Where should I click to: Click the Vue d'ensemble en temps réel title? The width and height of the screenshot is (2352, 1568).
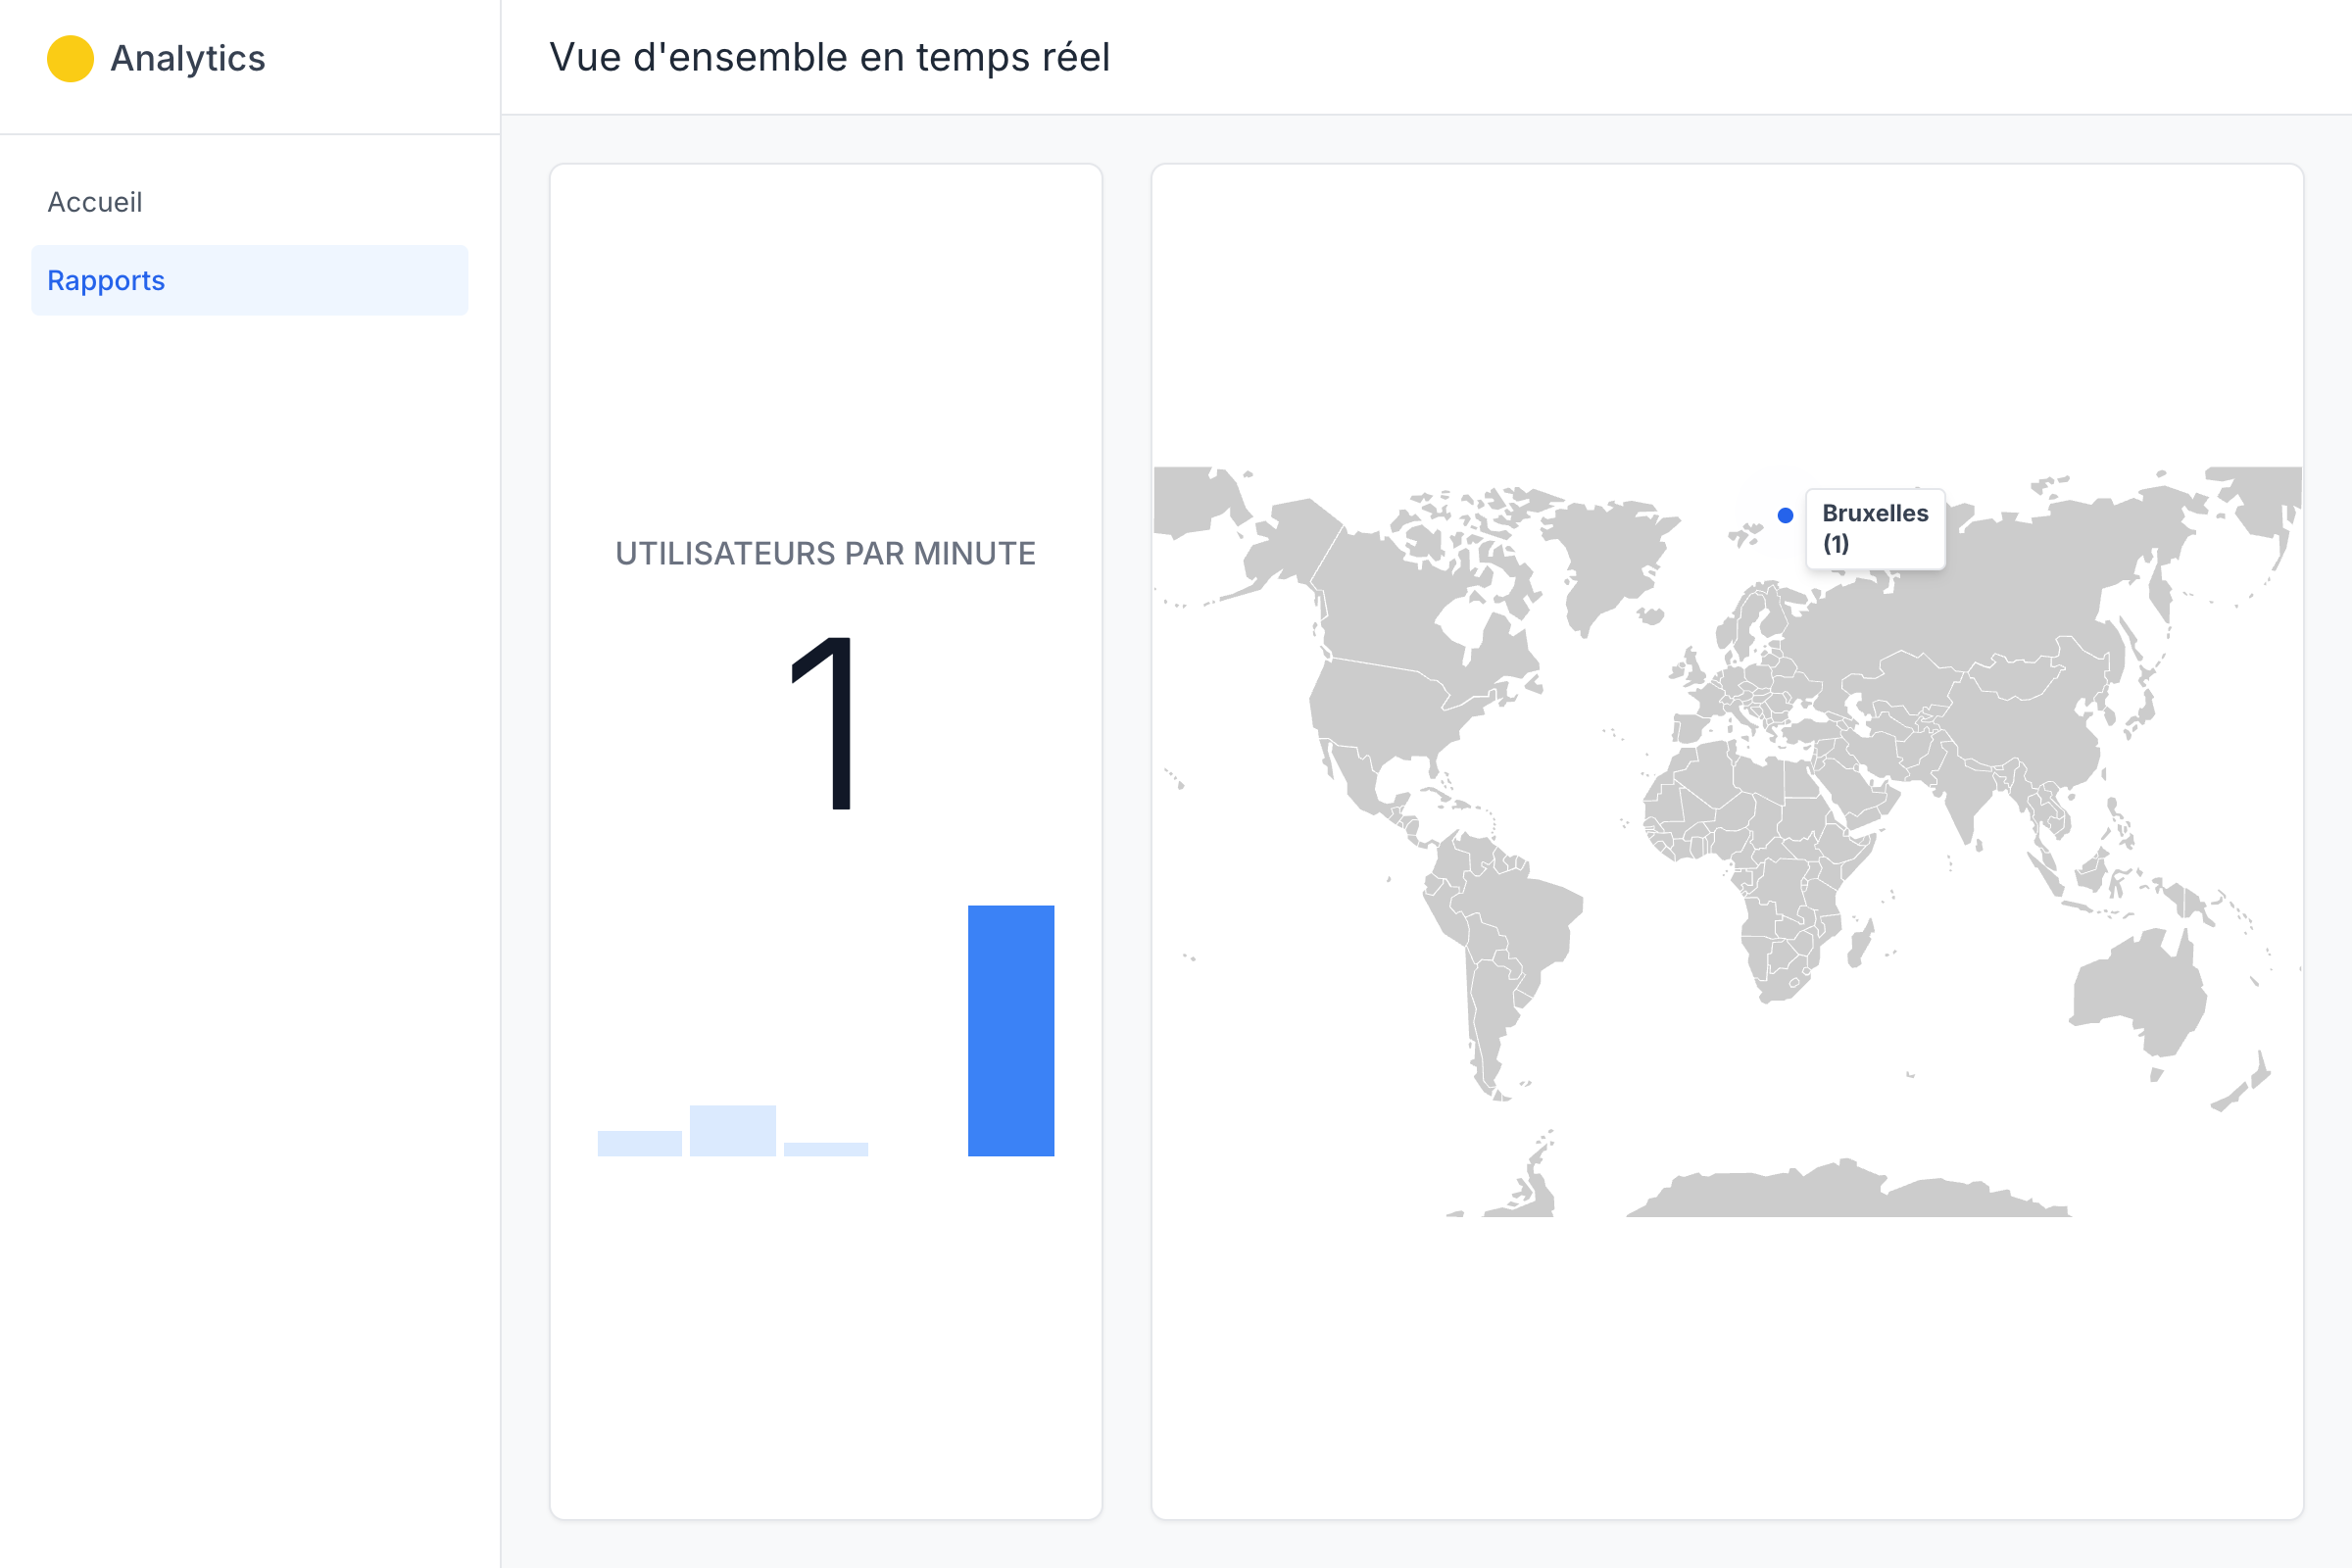click(828, 57)
